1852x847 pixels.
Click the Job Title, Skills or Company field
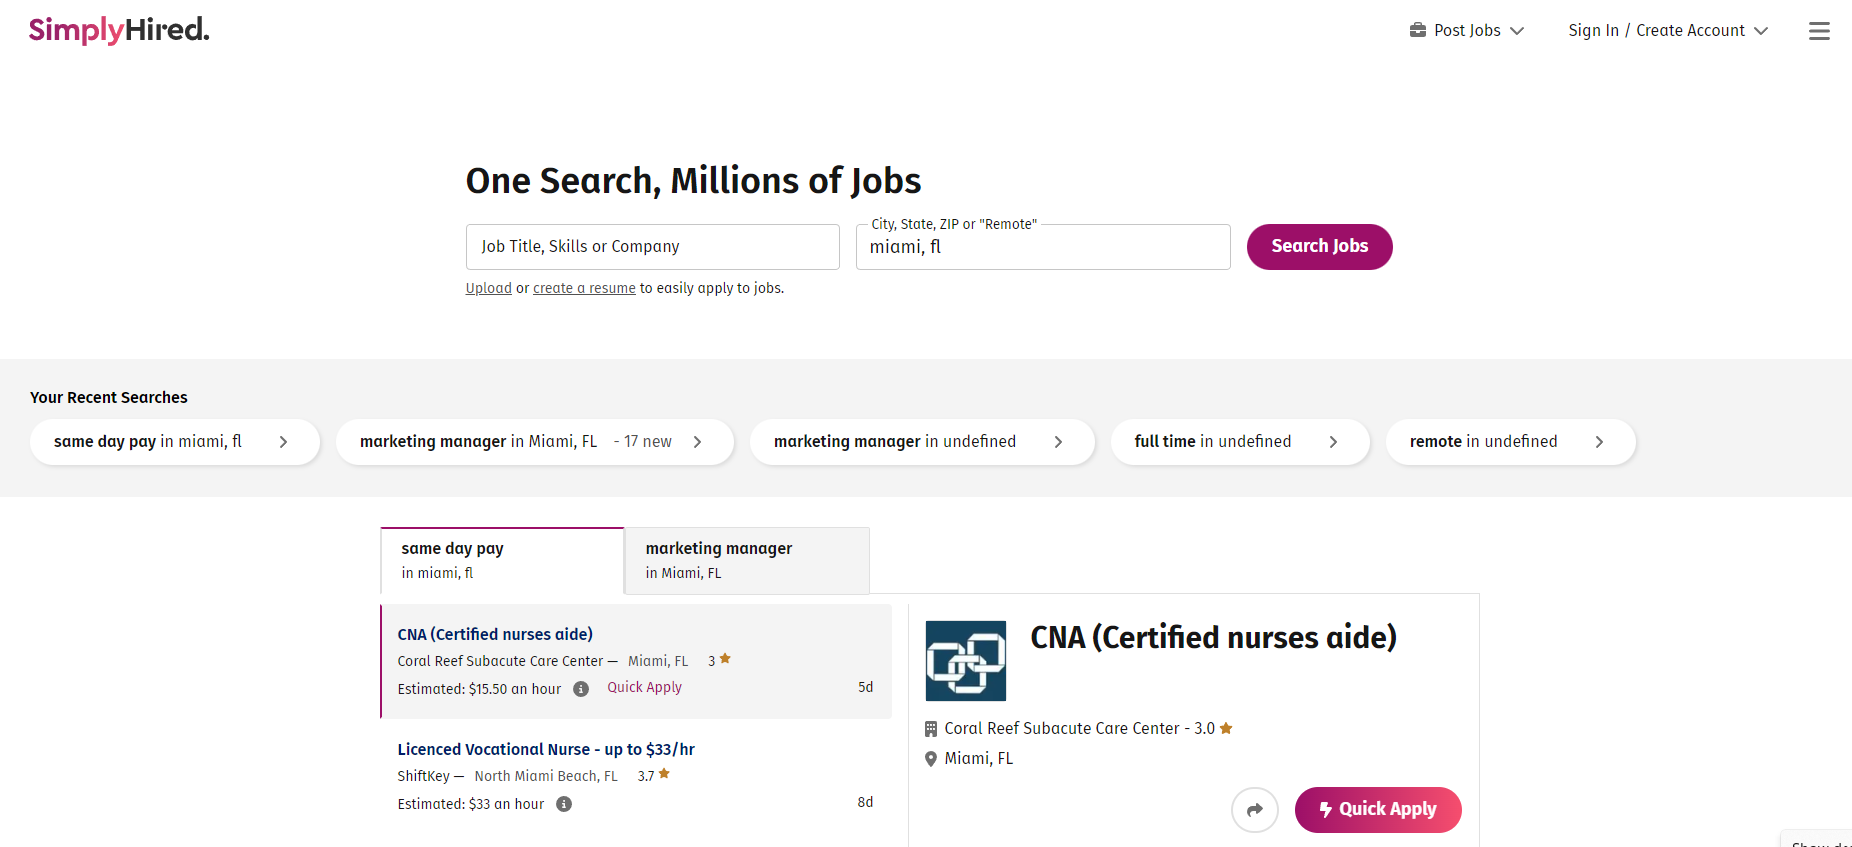pos(652,246)
